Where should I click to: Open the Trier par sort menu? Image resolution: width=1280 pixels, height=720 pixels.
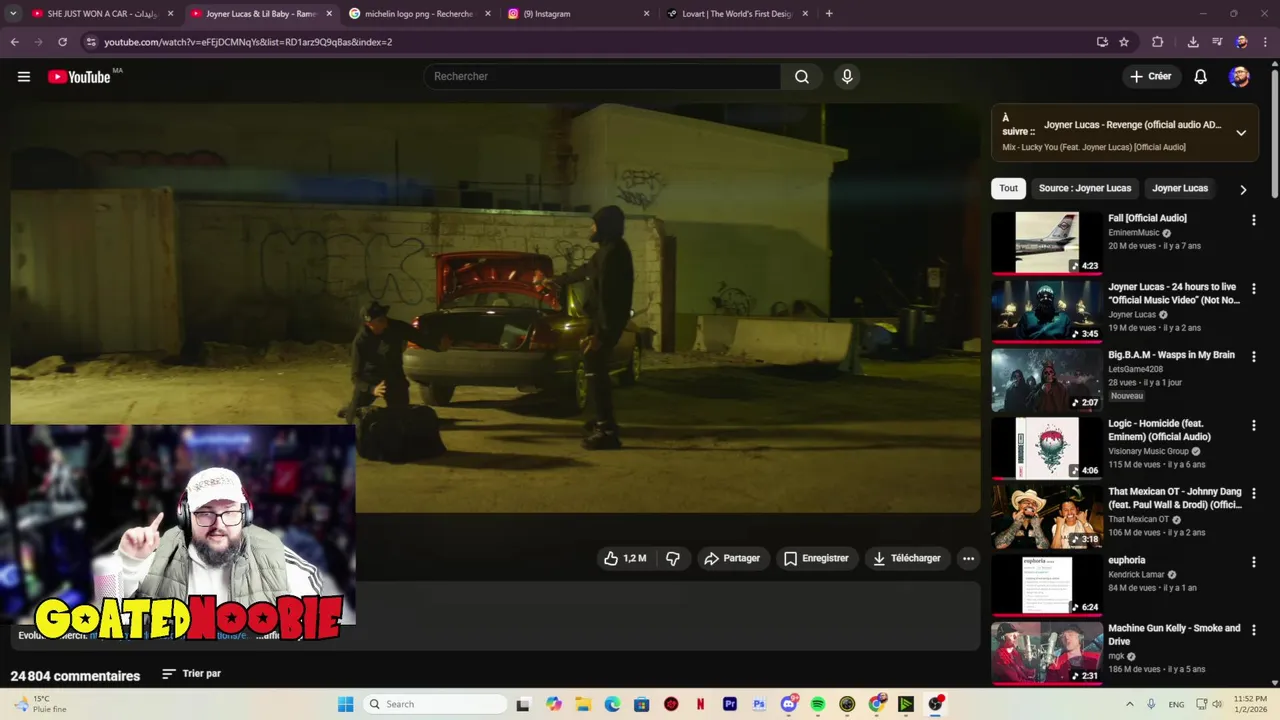191,674
